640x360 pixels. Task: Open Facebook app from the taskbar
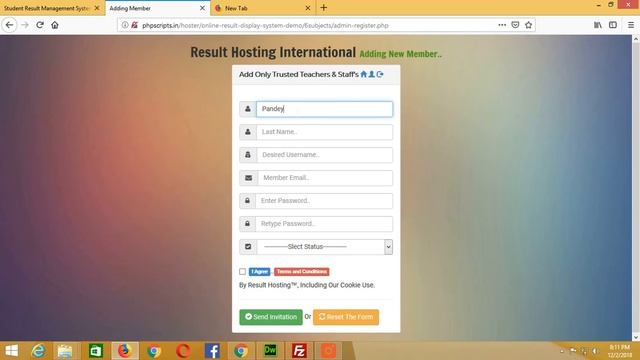tap(212, 351)
